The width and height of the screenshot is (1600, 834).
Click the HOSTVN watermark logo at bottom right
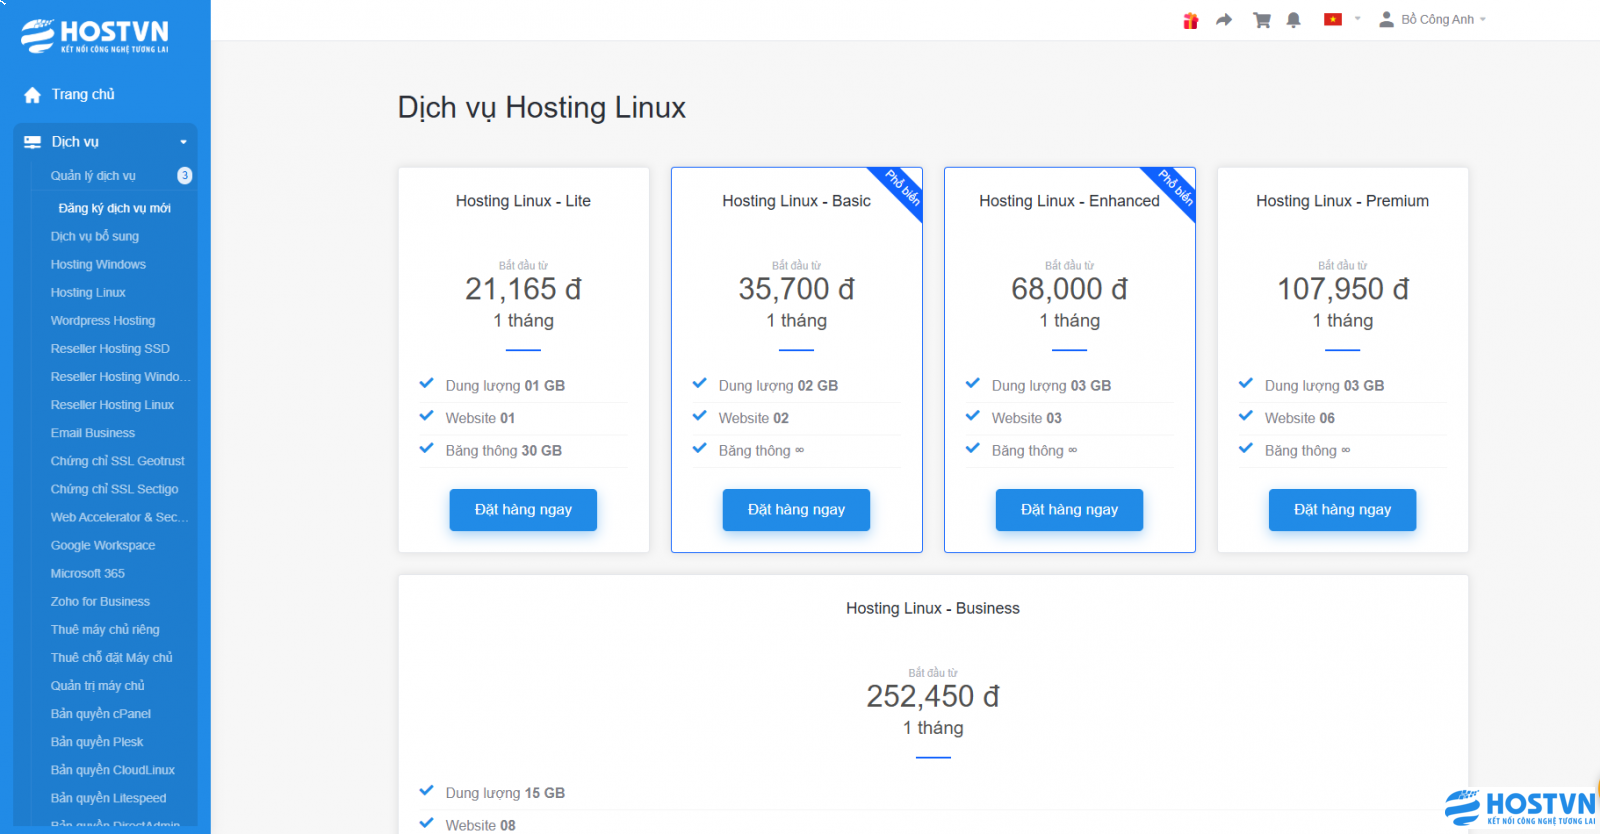point(1519,807)
